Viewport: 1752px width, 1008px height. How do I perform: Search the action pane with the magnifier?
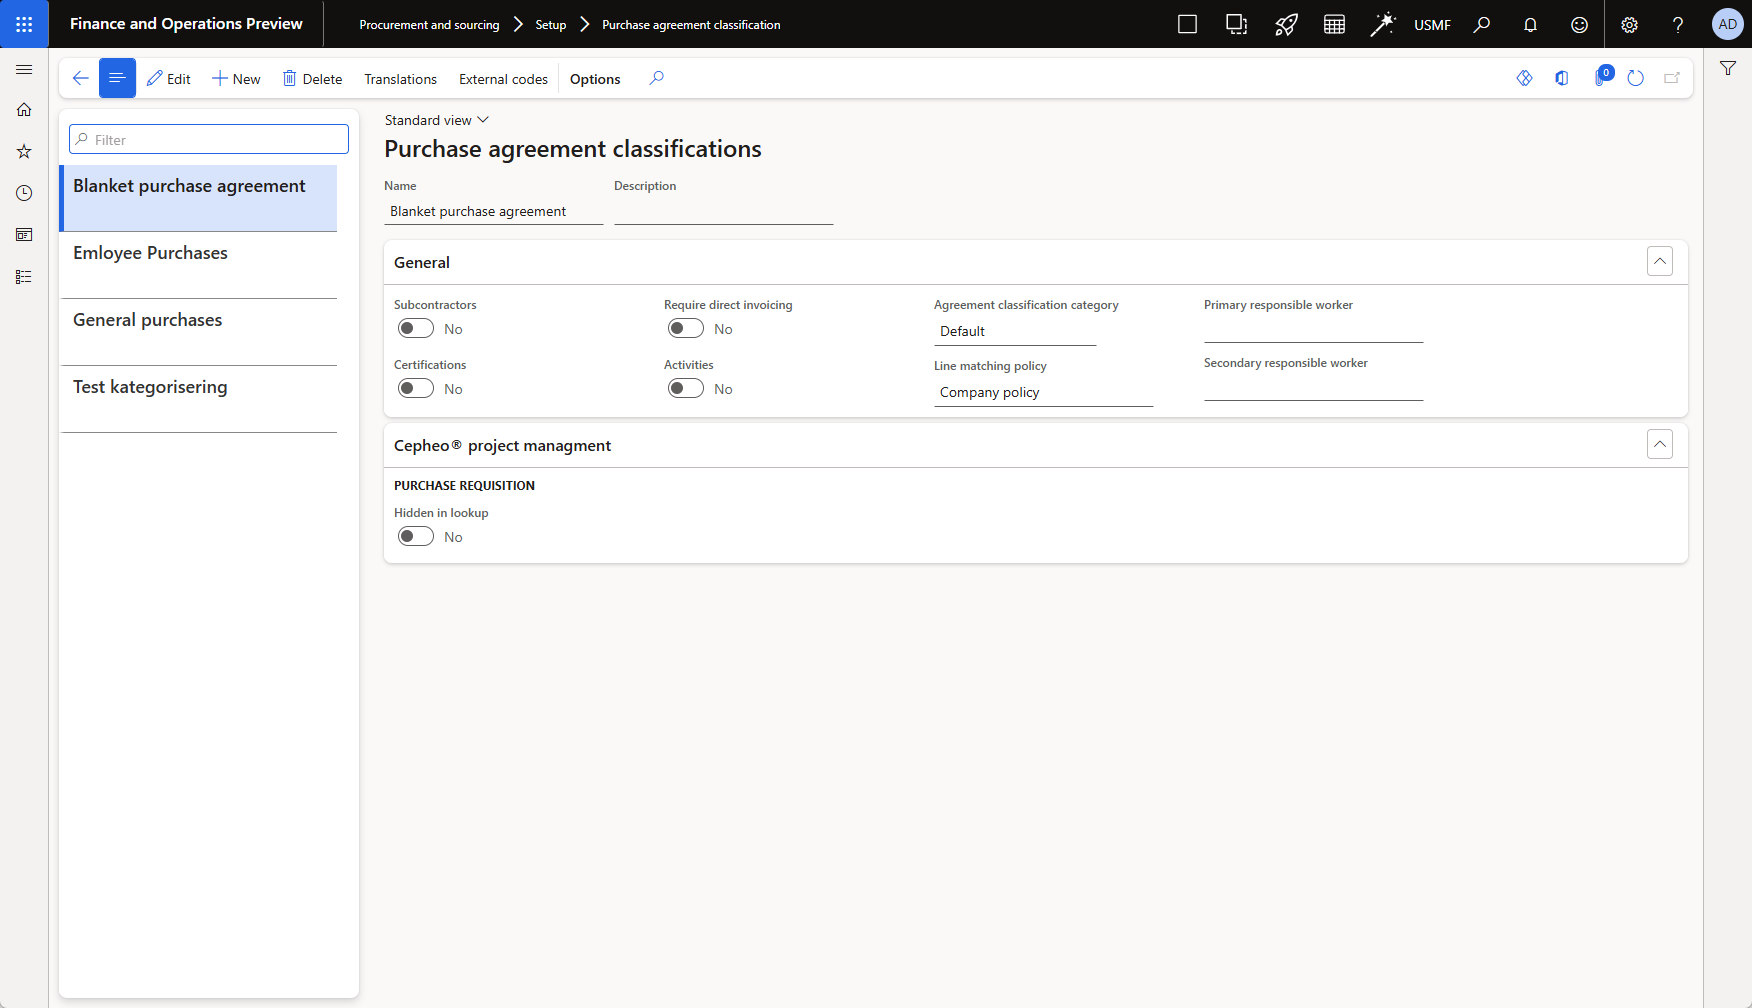pyautogui.click(x=656, y=78)
